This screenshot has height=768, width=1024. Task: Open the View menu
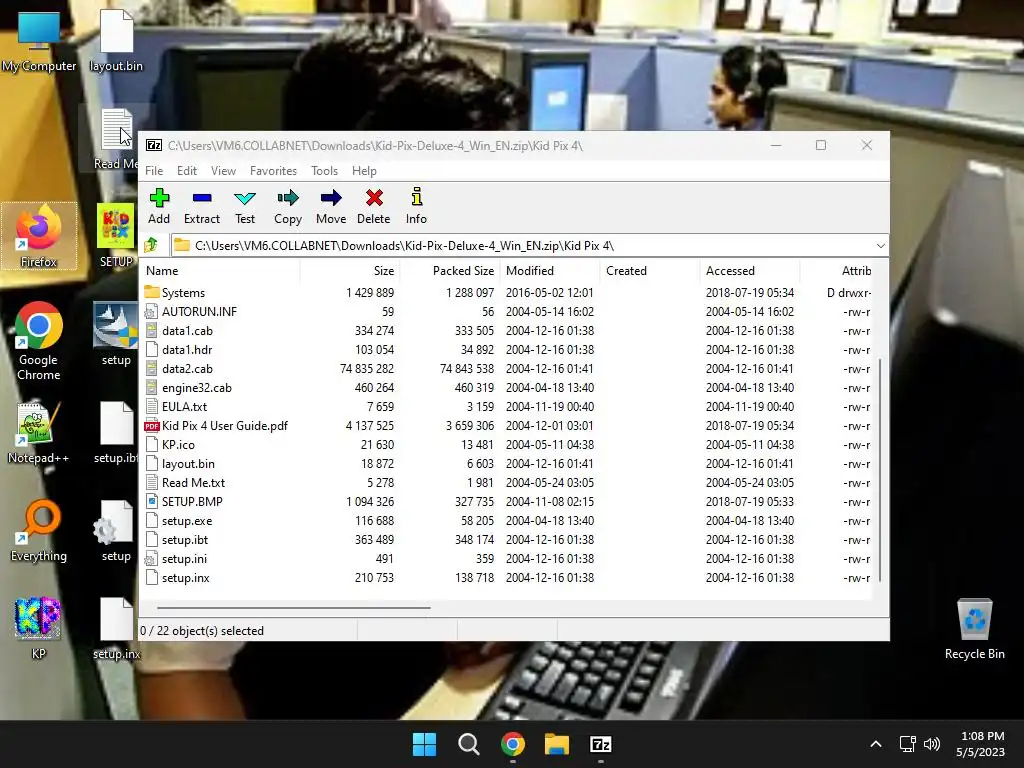point(223,170)
